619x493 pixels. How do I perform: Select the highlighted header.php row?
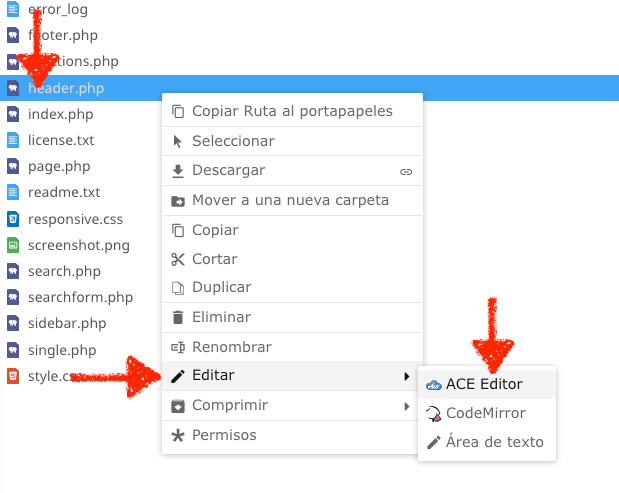310,88
